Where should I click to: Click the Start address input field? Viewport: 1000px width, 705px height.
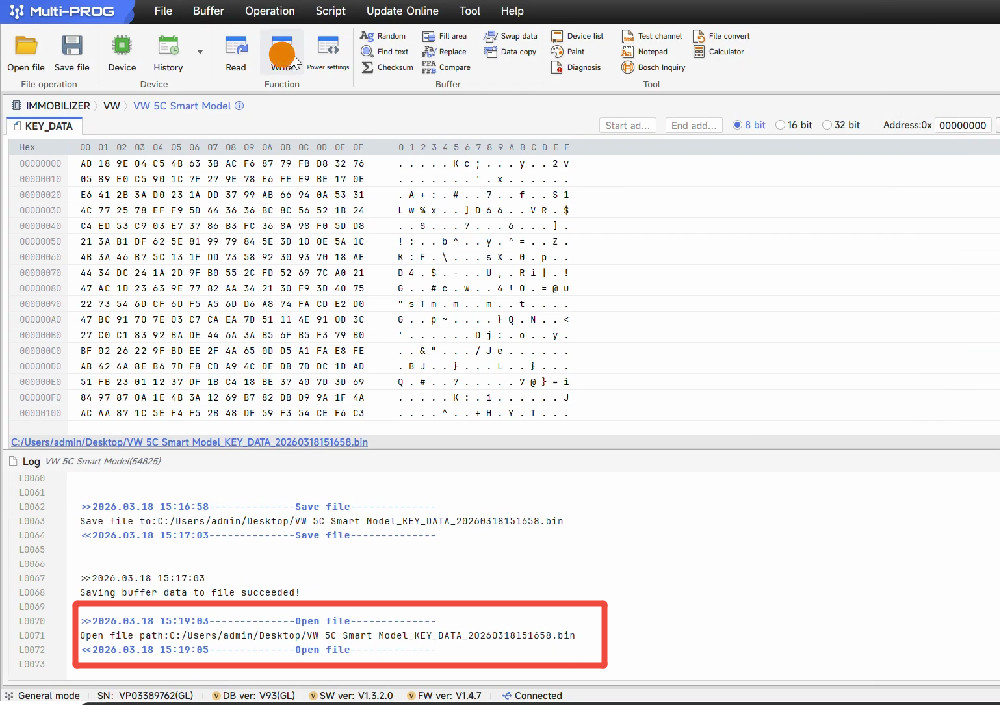629,125
